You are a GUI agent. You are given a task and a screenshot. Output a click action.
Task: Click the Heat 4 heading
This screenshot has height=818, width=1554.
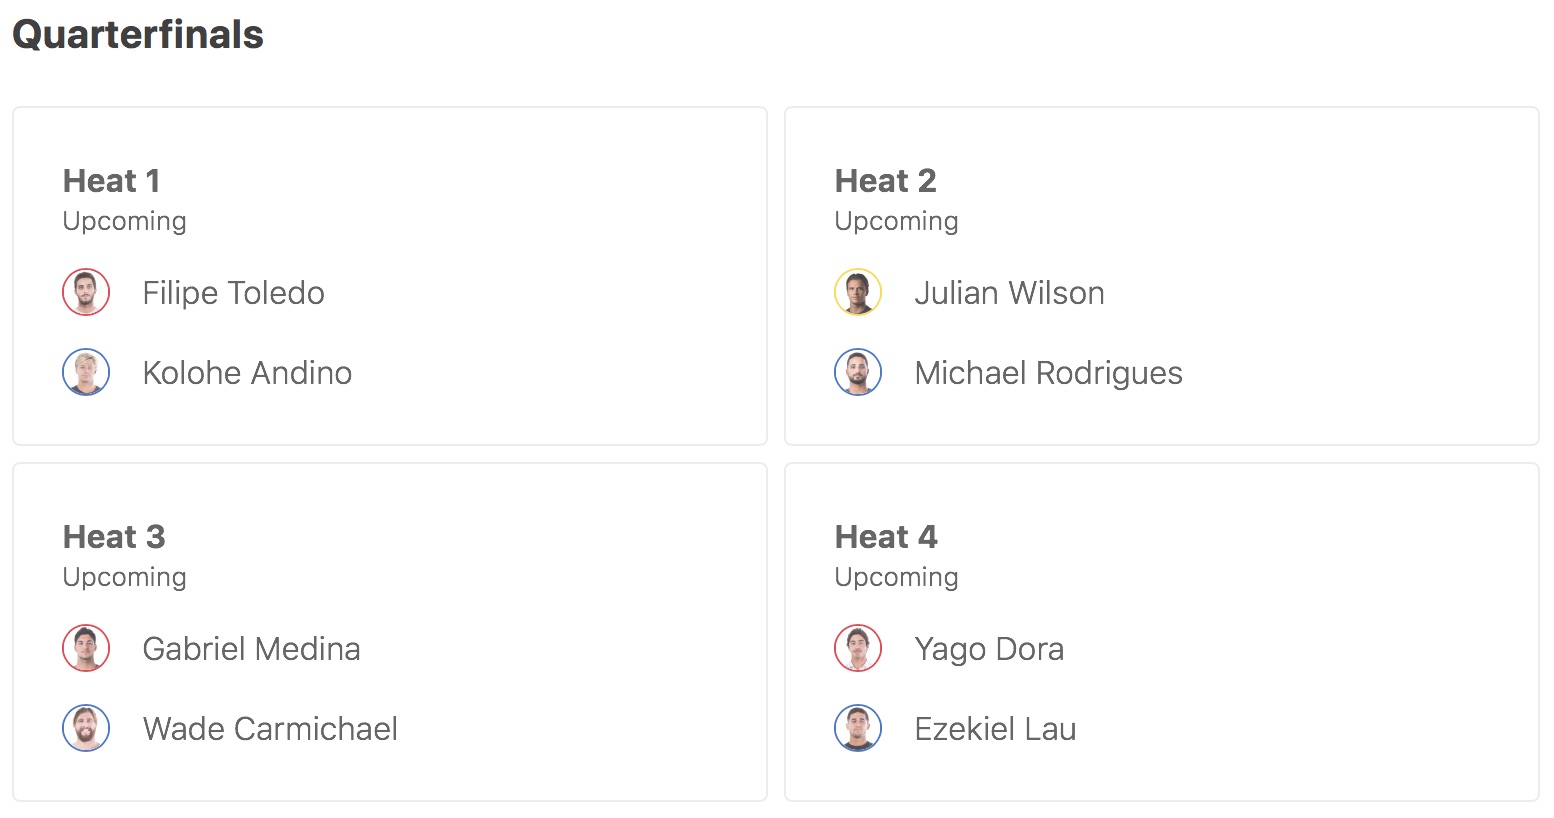(x=886, y=537)
